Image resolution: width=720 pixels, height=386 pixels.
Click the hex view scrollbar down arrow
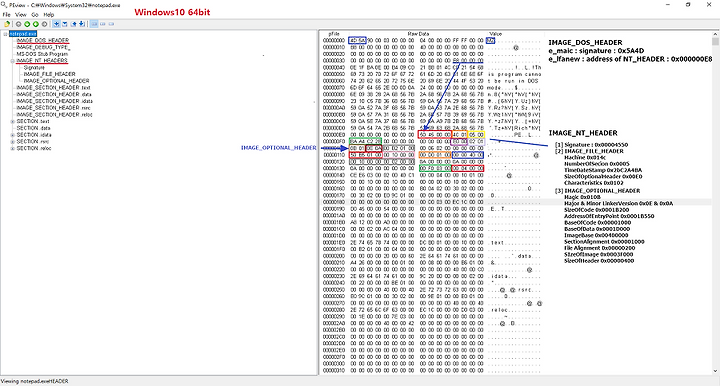point(716,371)
